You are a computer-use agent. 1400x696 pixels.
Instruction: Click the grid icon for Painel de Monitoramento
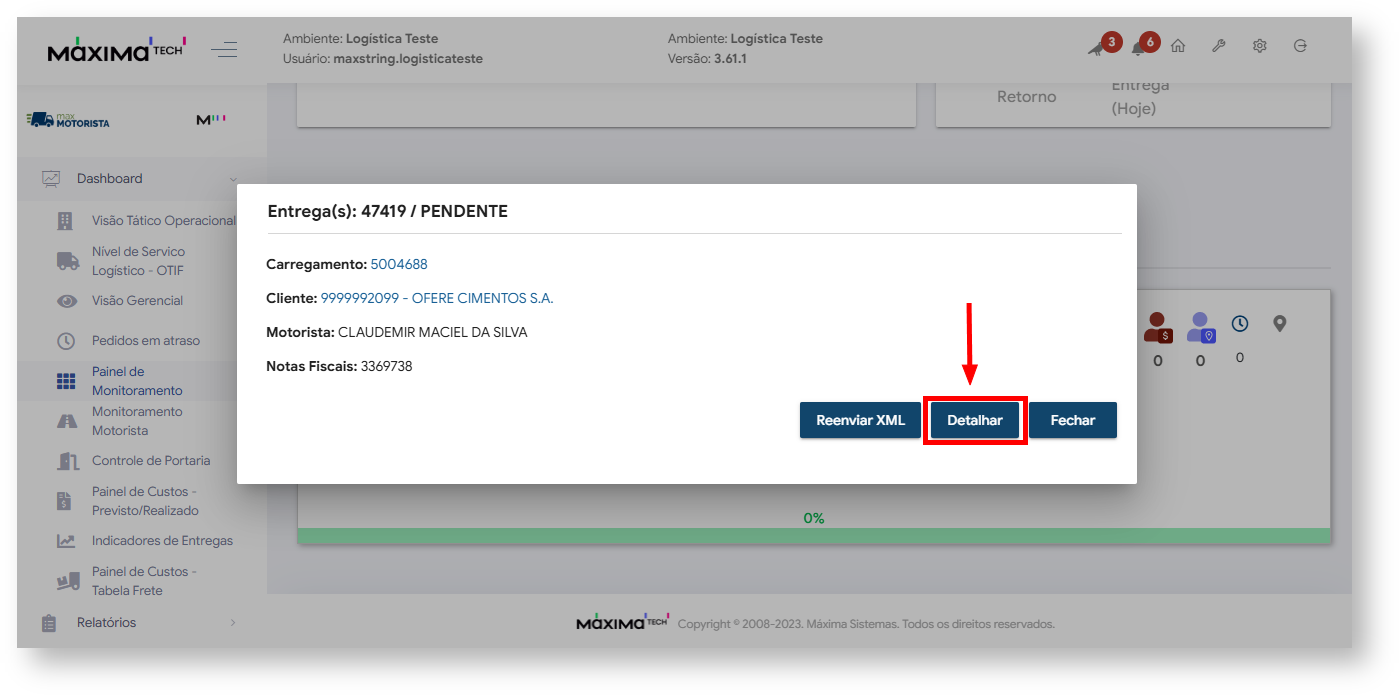pos(66,381)
